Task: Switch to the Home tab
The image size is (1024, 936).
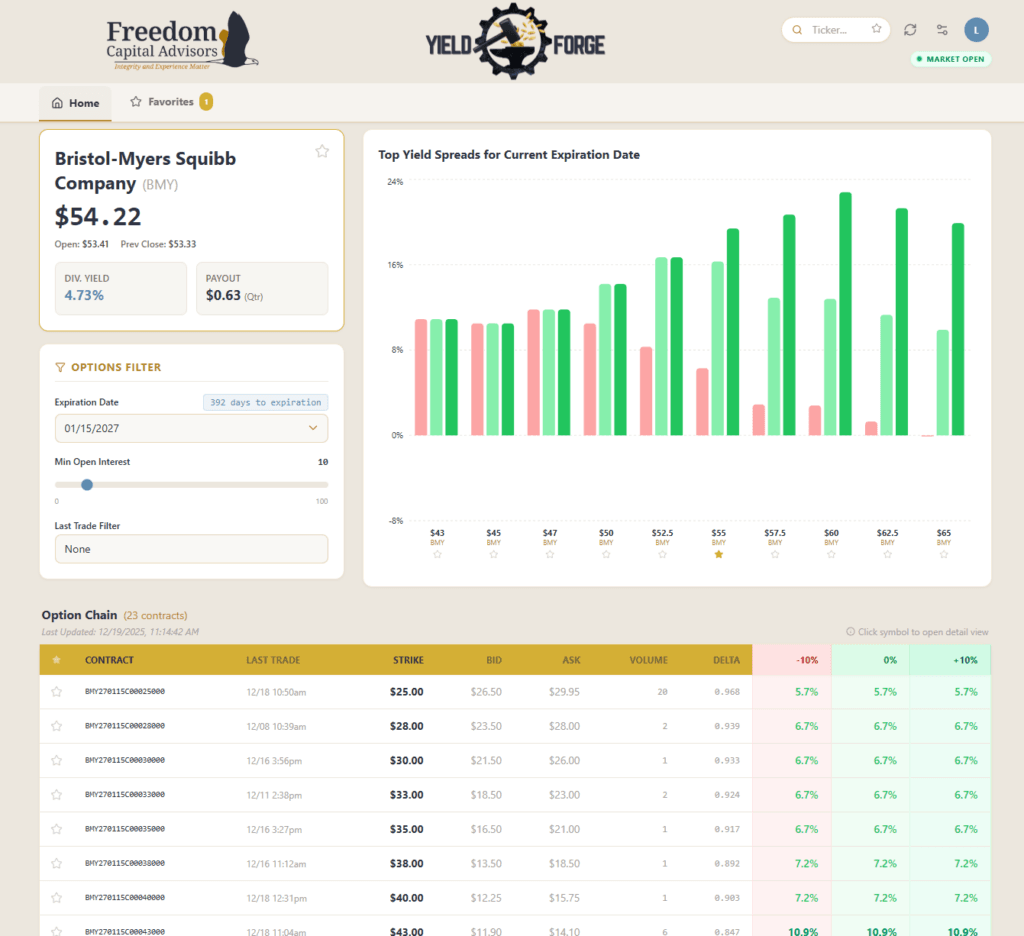Action: click(x=76, y=103)
